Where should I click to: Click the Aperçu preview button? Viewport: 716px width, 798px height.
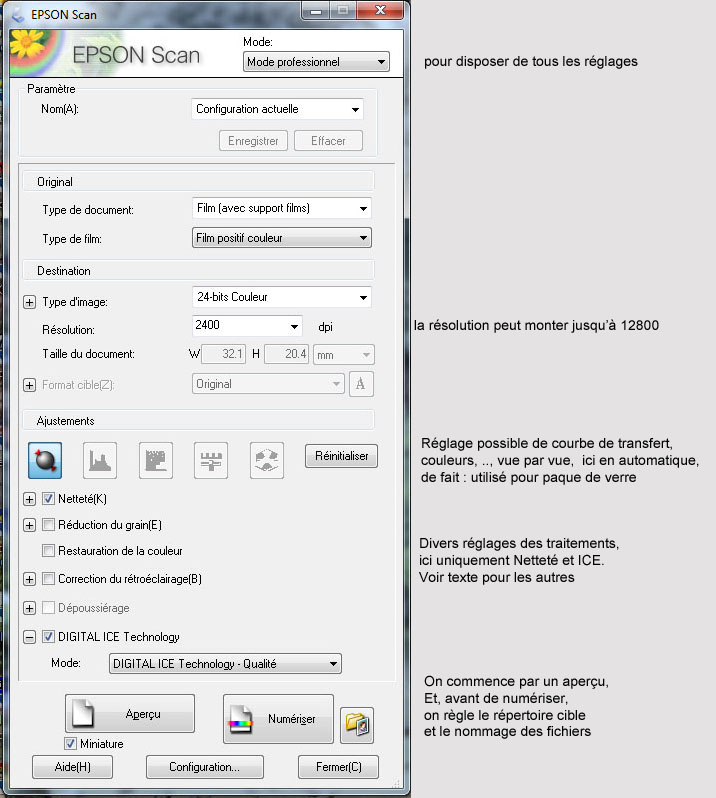point(129,714)
